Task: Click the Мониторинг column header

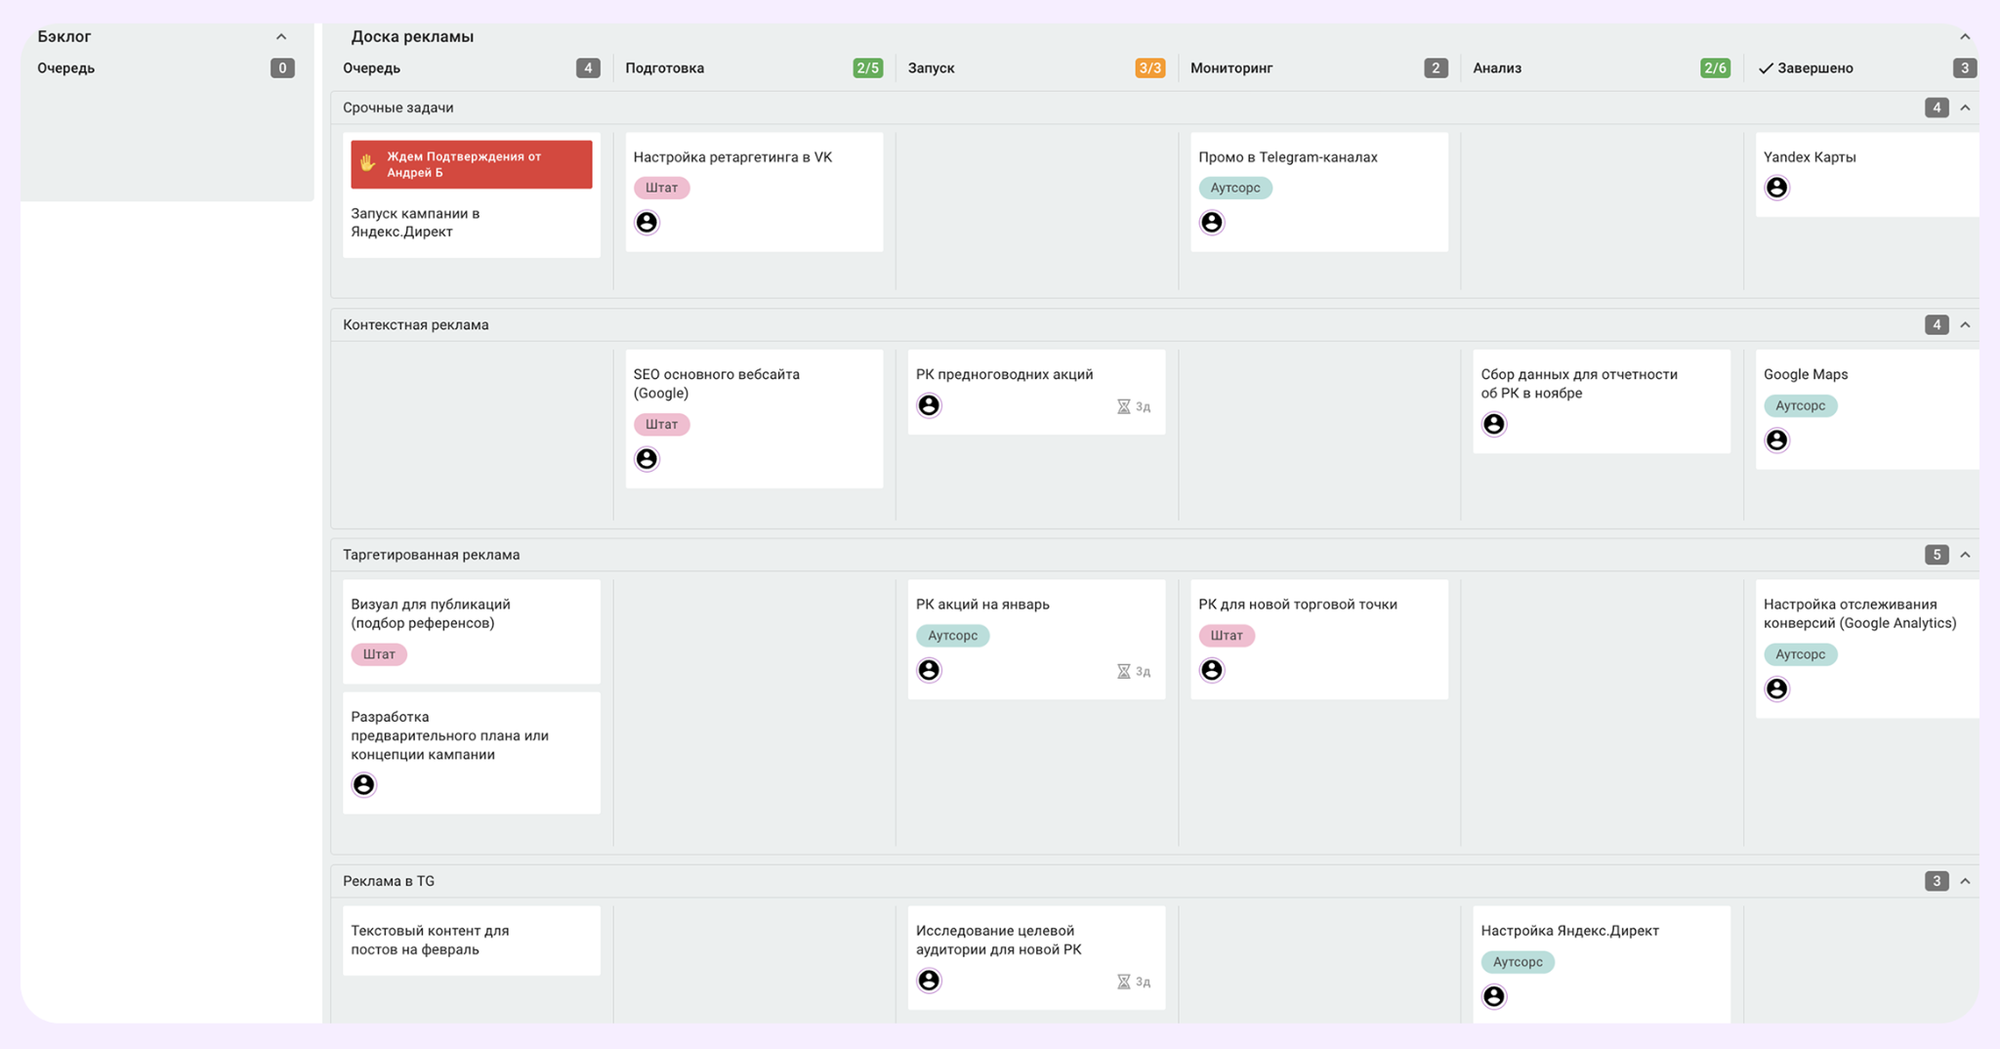Action: (x=1231, y=68)
